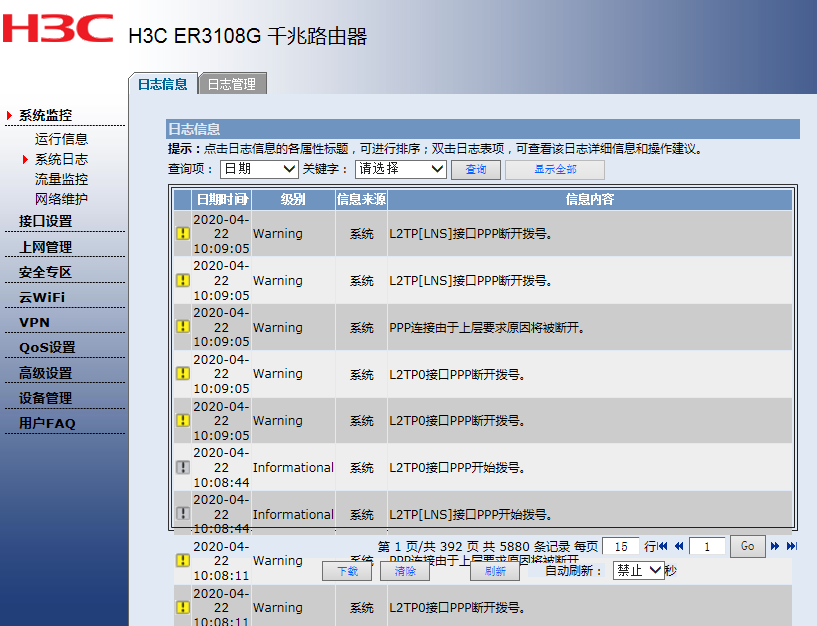The height and width of the screenshot is (626, 817).
Task: Open the 查询项 日期 dropdown
Action: point(259,169)
